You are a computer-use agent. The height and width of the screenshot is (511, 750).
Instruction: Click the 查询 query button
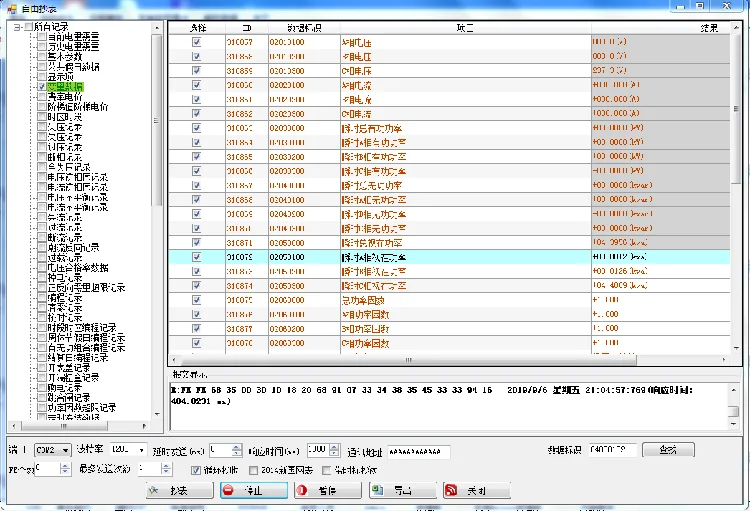(668, 450)
